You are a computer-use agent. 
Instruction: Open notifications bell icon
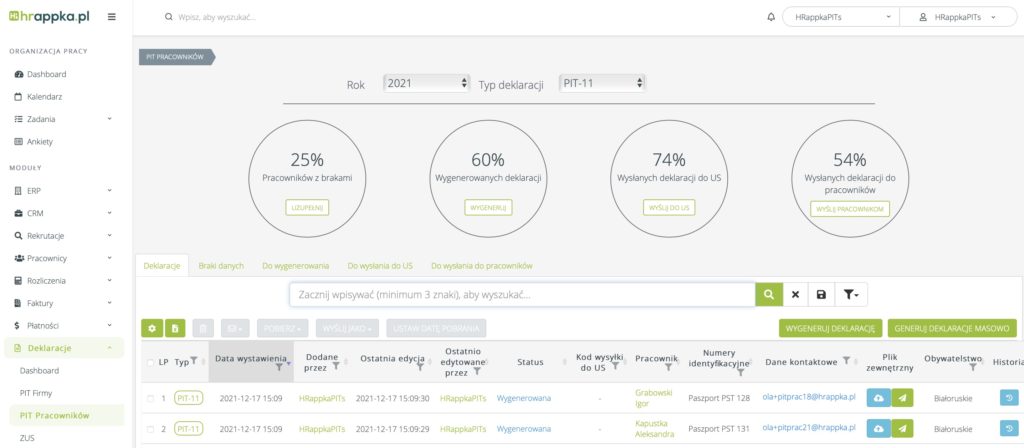pyautogui.click(x=770, y=17)
